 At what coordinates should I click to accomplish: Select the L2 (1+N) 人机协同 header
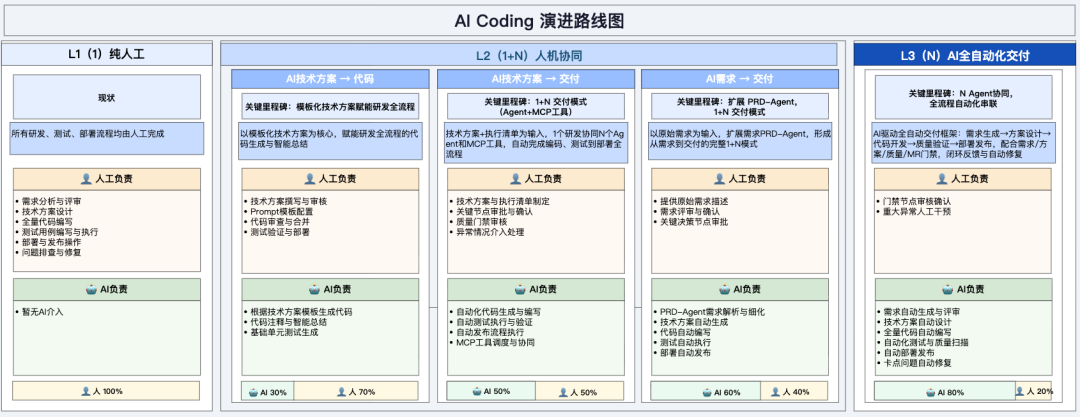(x=528, y=54)
